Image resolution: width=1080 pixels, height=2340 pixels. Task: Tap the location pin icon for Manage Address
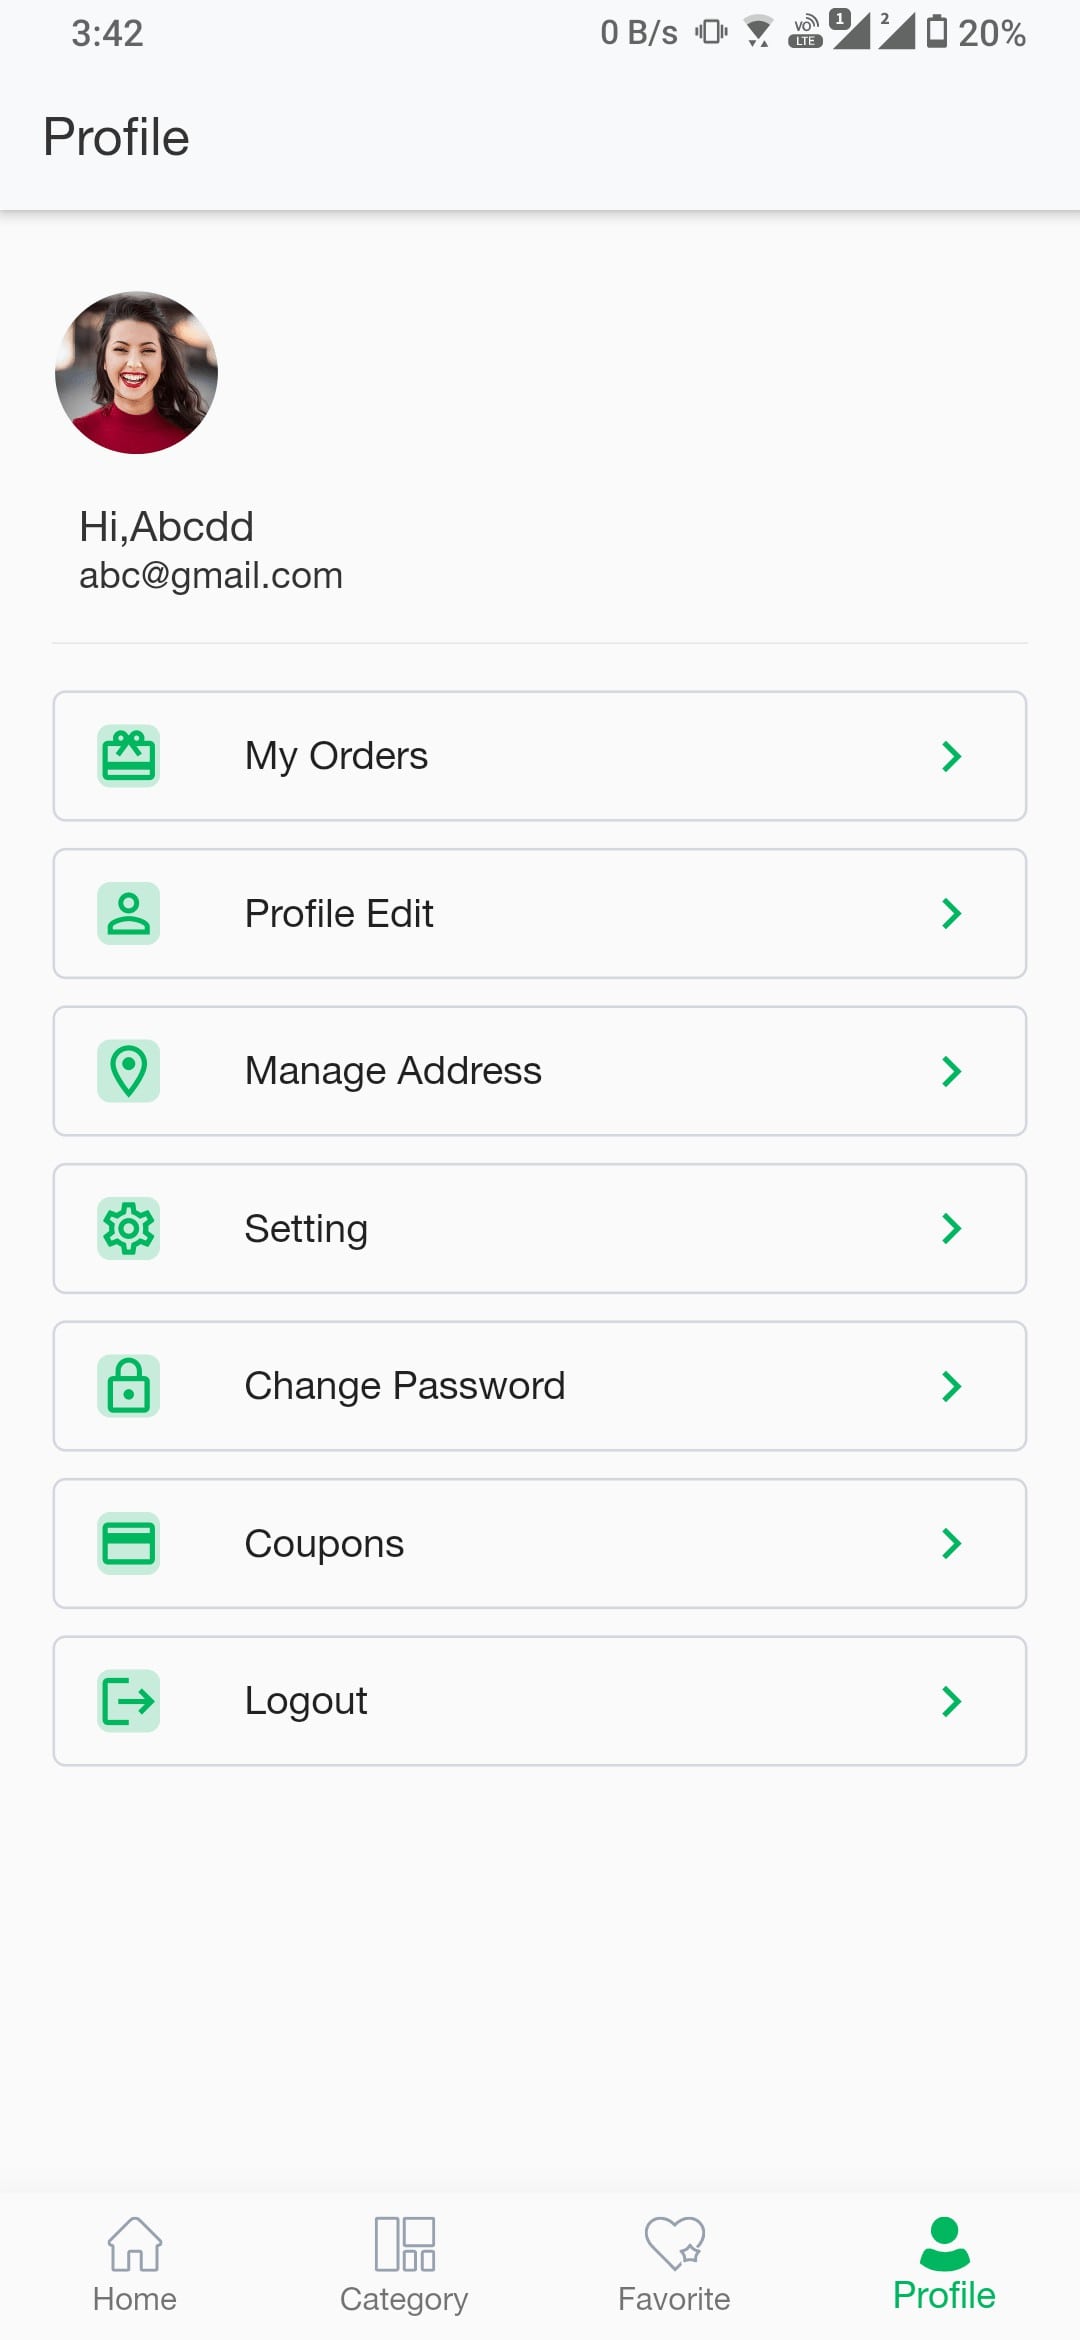(x=128, y=1071)
